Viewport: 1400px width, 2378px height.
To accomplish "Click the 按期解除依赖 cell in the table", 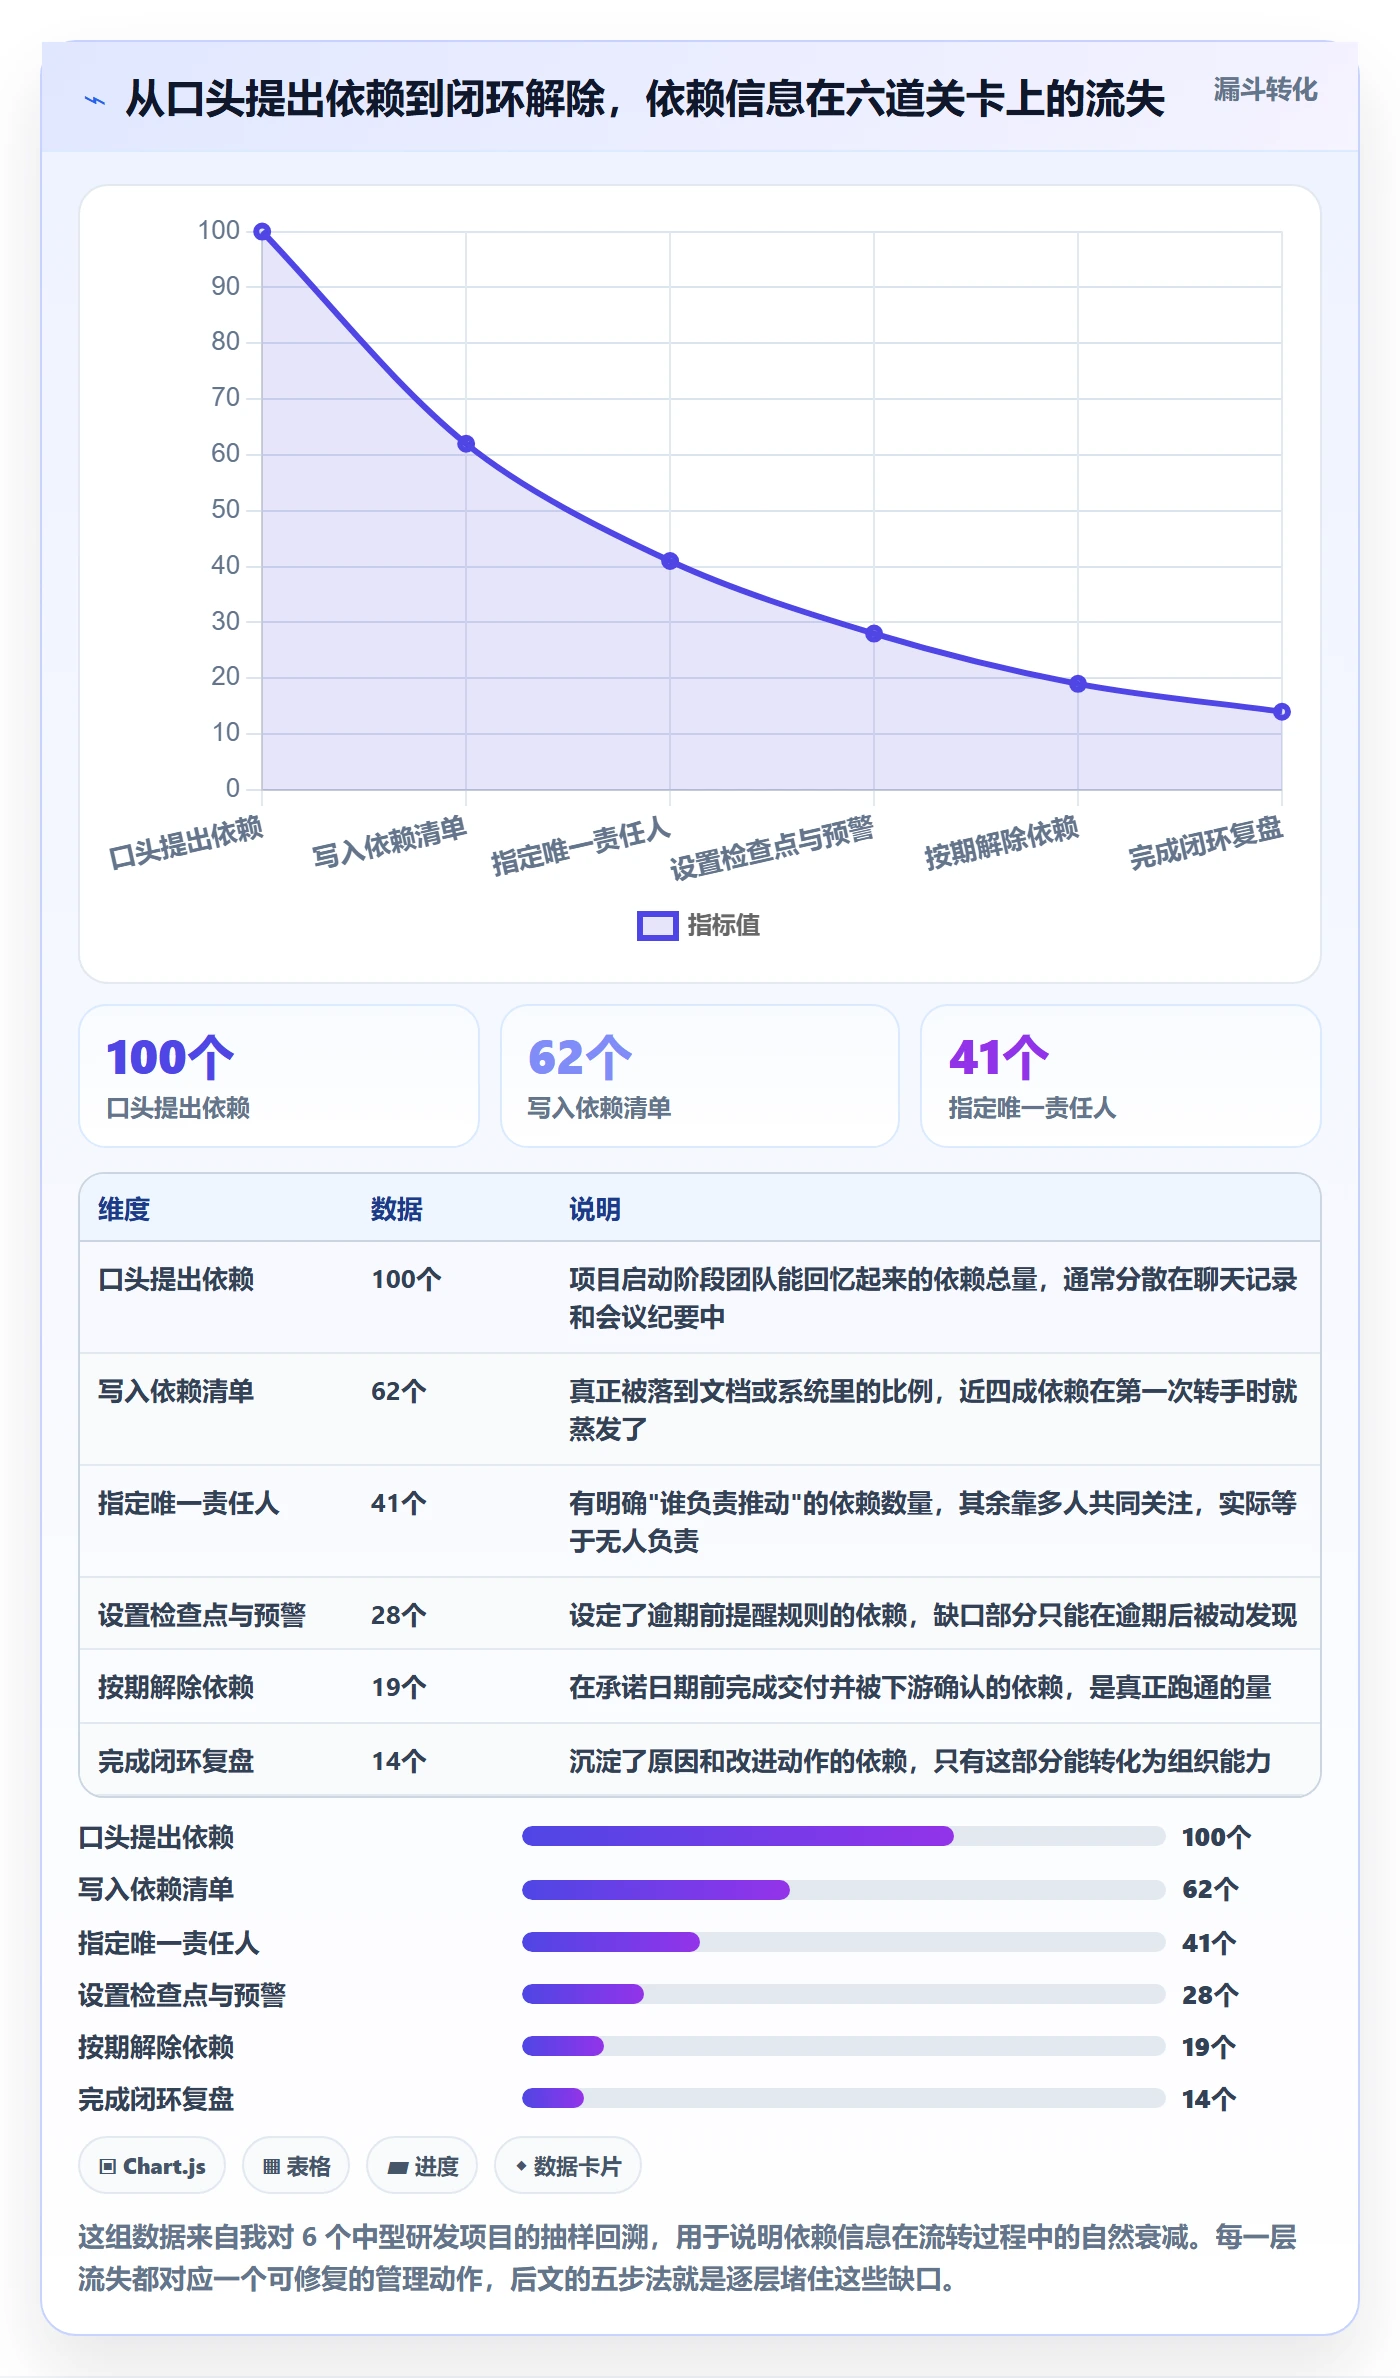I will point(176,1688).
